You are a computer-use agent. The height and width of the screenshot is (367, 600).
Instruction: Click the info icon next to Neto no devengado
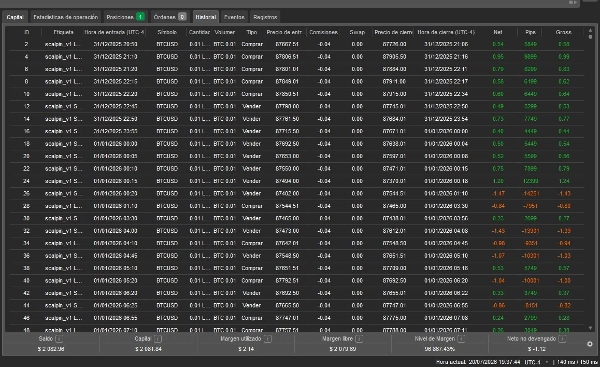562,339
